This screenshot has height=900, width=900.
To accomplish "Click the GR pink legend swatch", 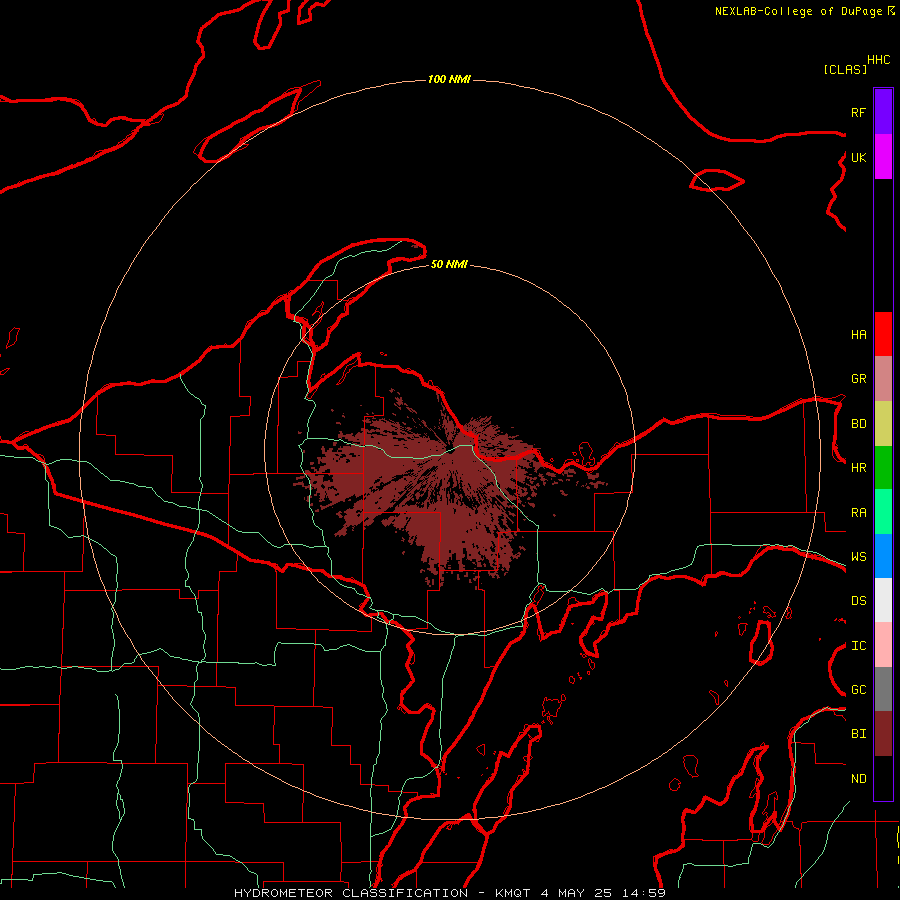I will (883, 379).
